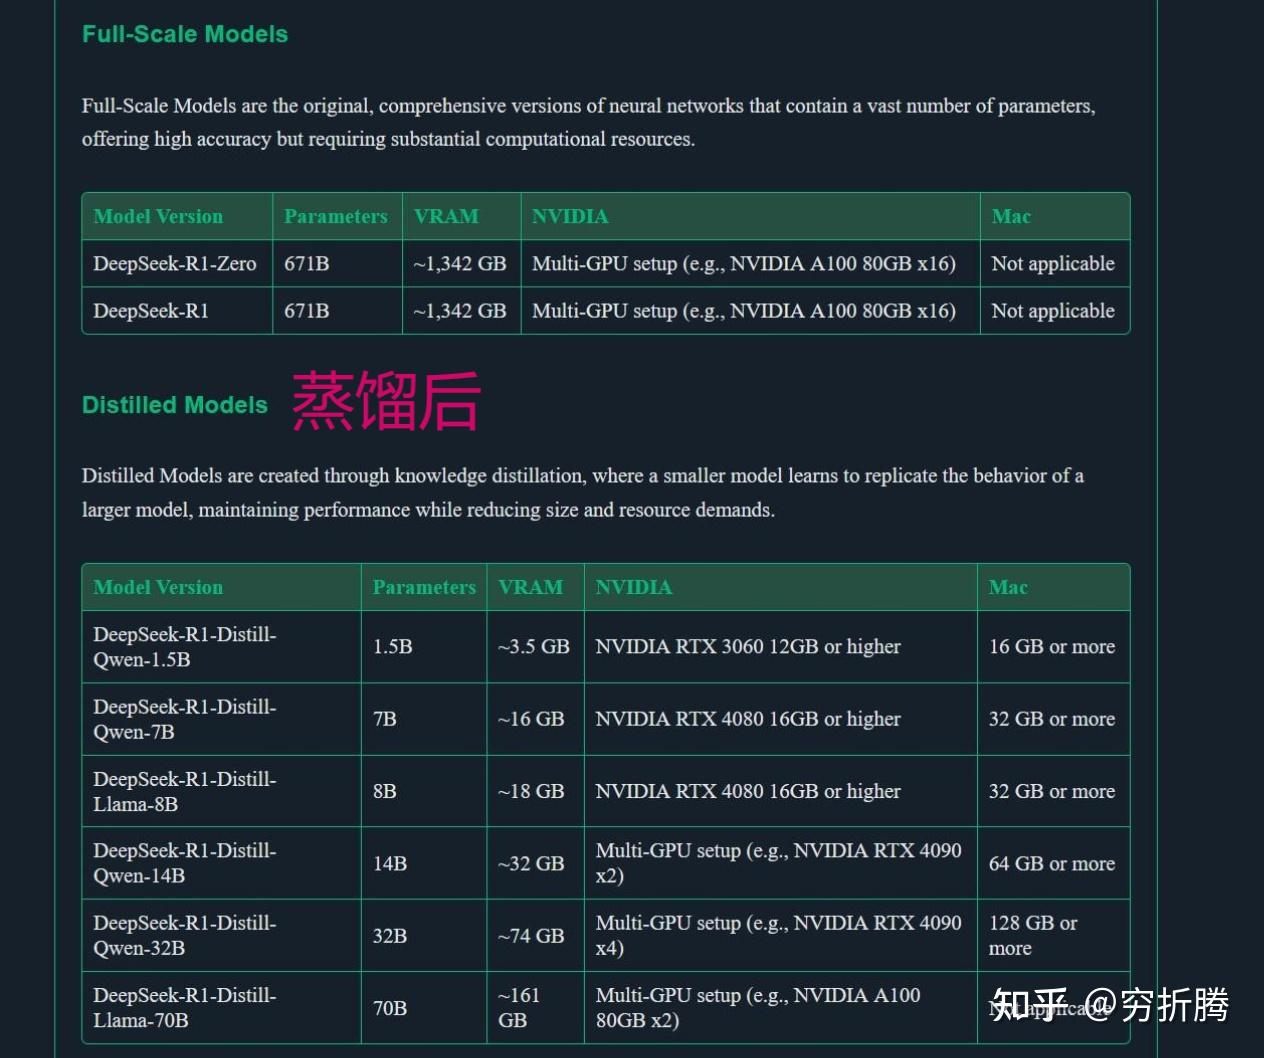Click the RTX 4090 x2 multi-GPU cell

pos(779,863)
